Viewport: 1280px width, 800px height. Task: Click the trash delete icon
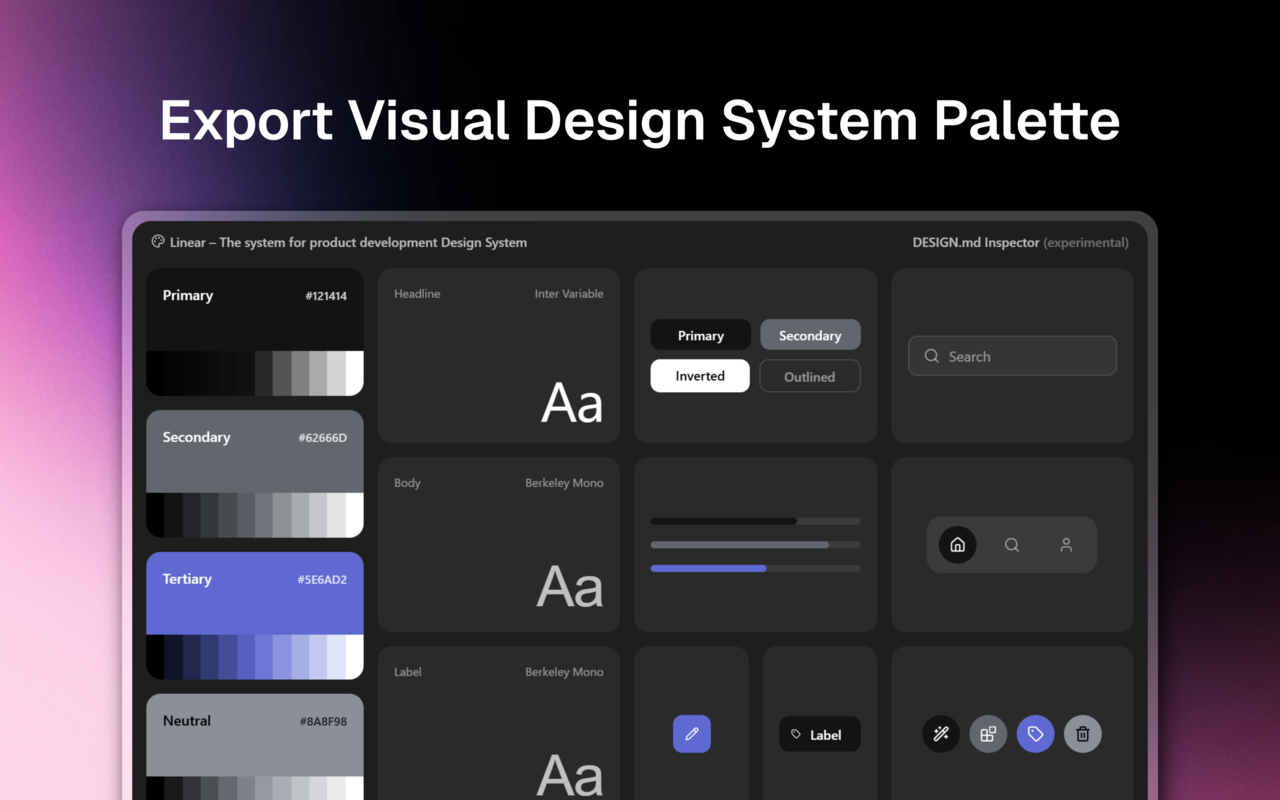pyautogui.click(x=1082, y=733)
